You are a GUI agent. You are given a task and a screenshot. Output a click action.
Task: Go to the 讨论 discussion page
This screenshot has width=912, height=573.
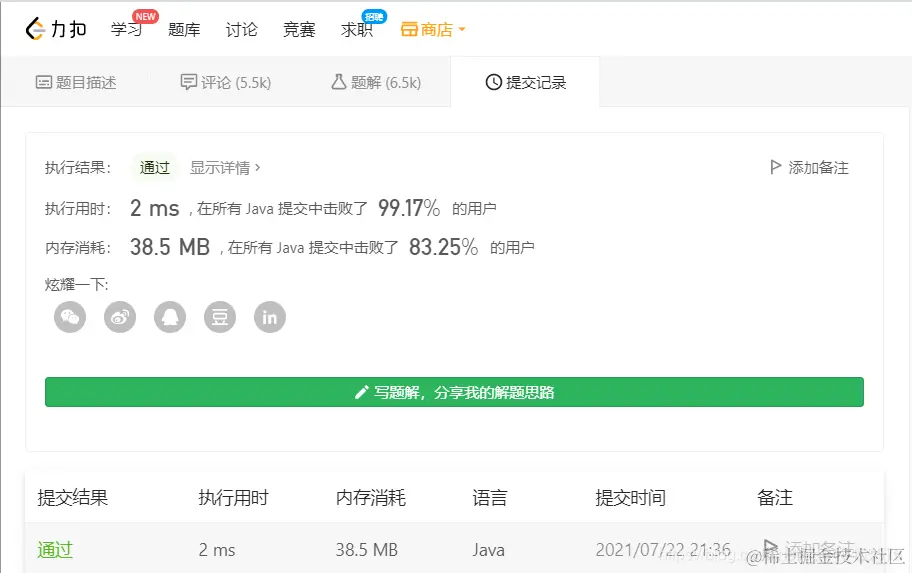241,29
